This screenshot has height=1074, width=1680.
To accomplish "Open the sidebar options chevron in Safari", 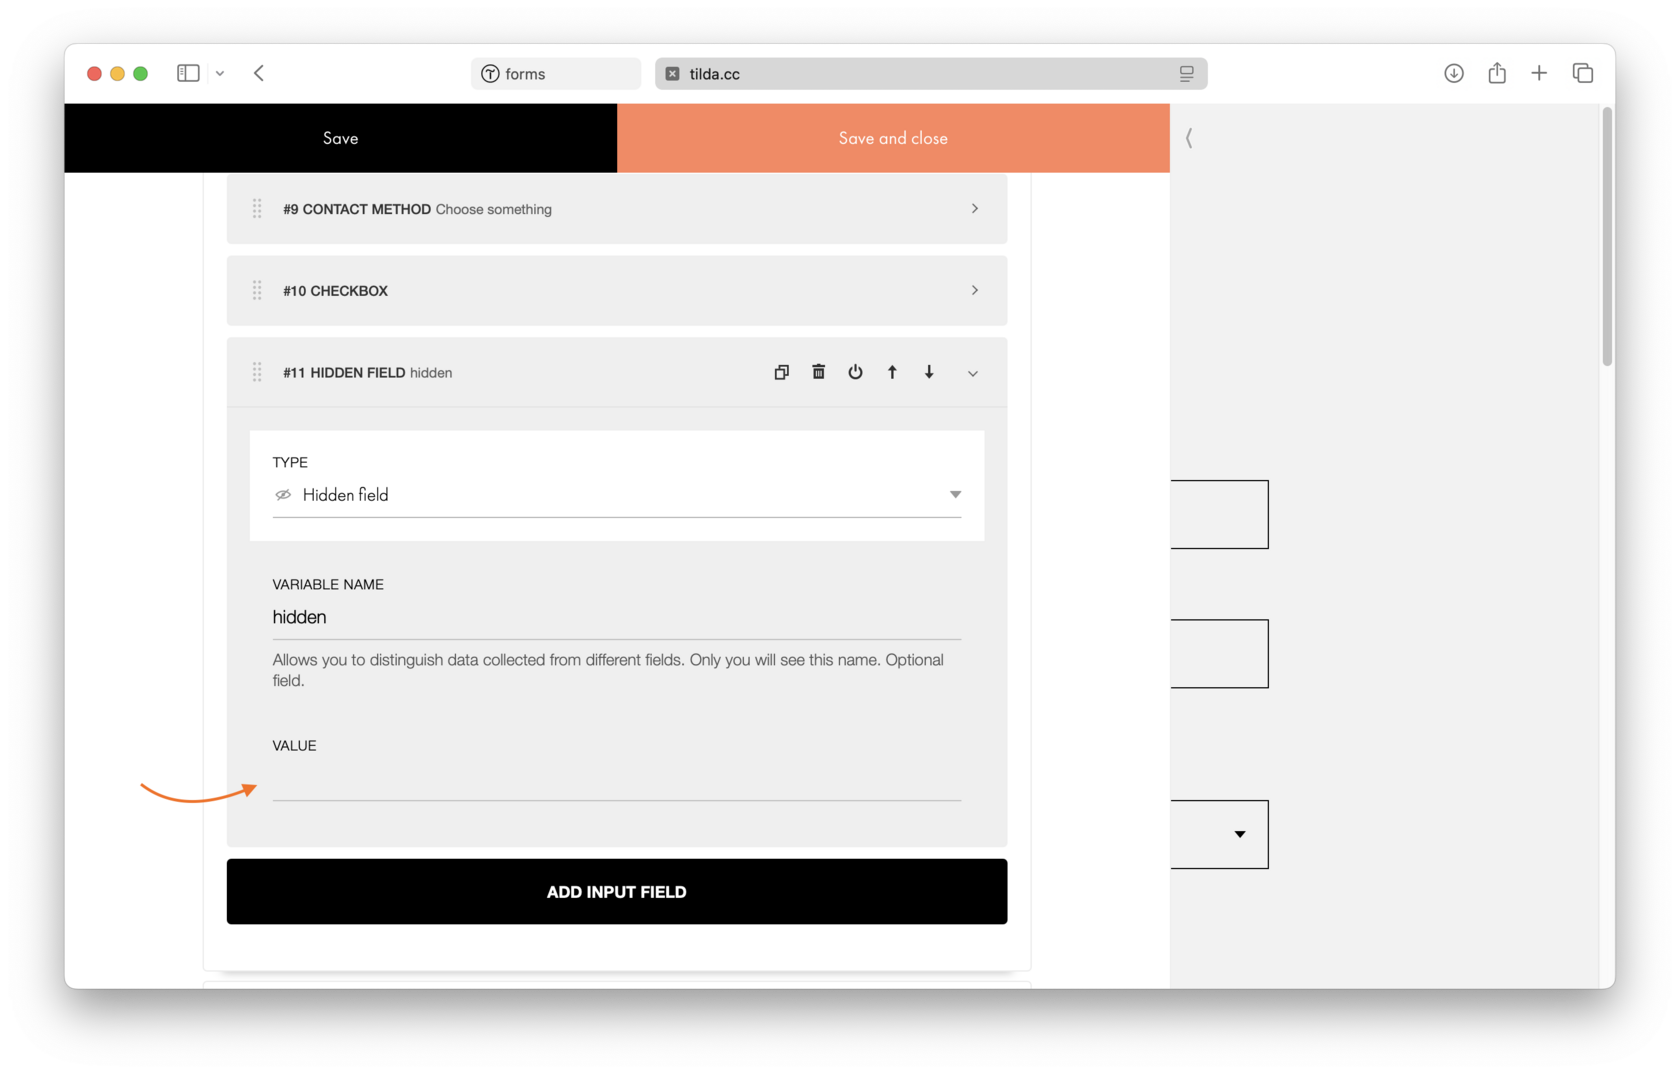I will click(220, 73).
